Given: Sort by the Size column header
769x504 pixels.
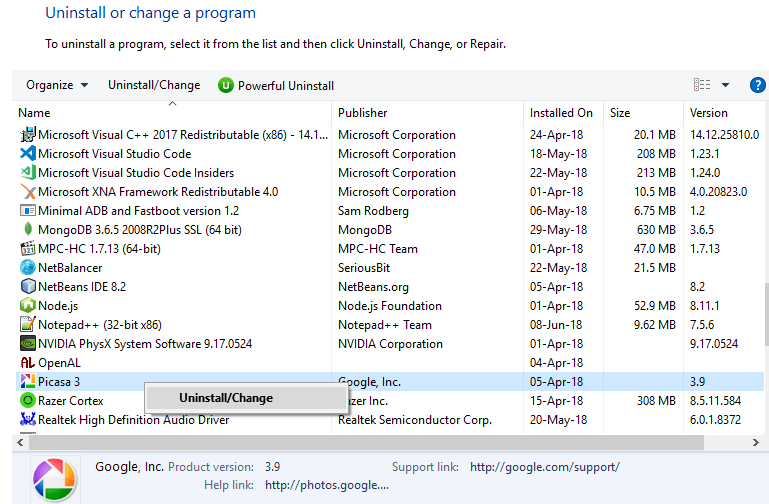Looking at the screenshot, I should [x=643, y=113].
